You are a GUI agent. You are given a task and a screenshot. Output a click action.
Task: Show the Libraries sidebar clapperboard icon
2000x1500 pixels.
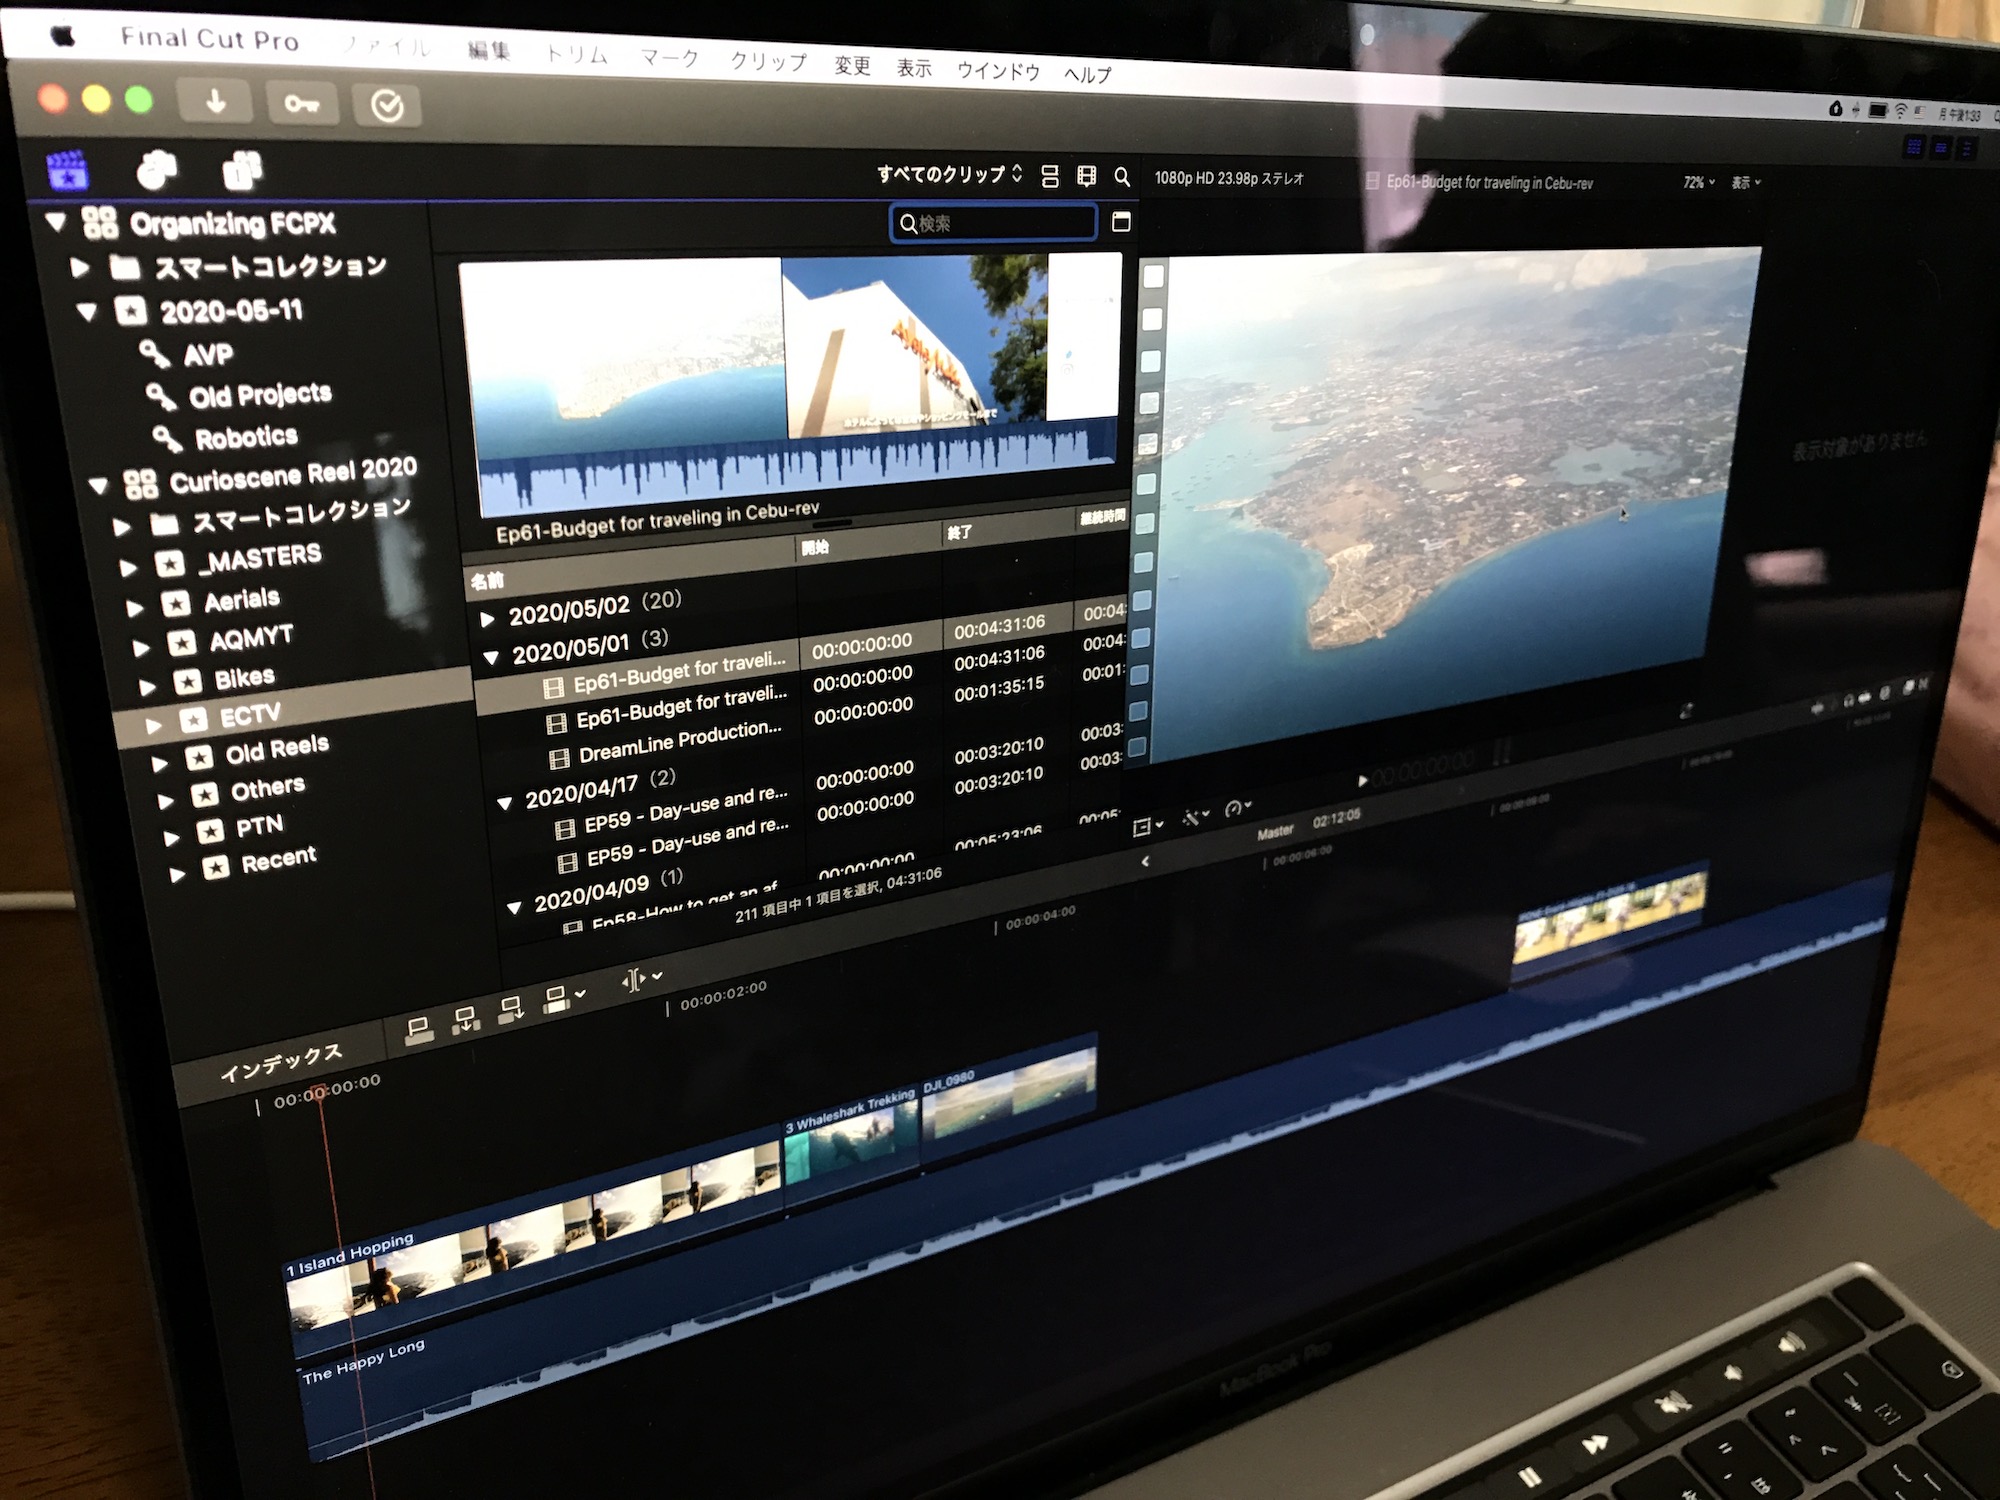[68, 170]
